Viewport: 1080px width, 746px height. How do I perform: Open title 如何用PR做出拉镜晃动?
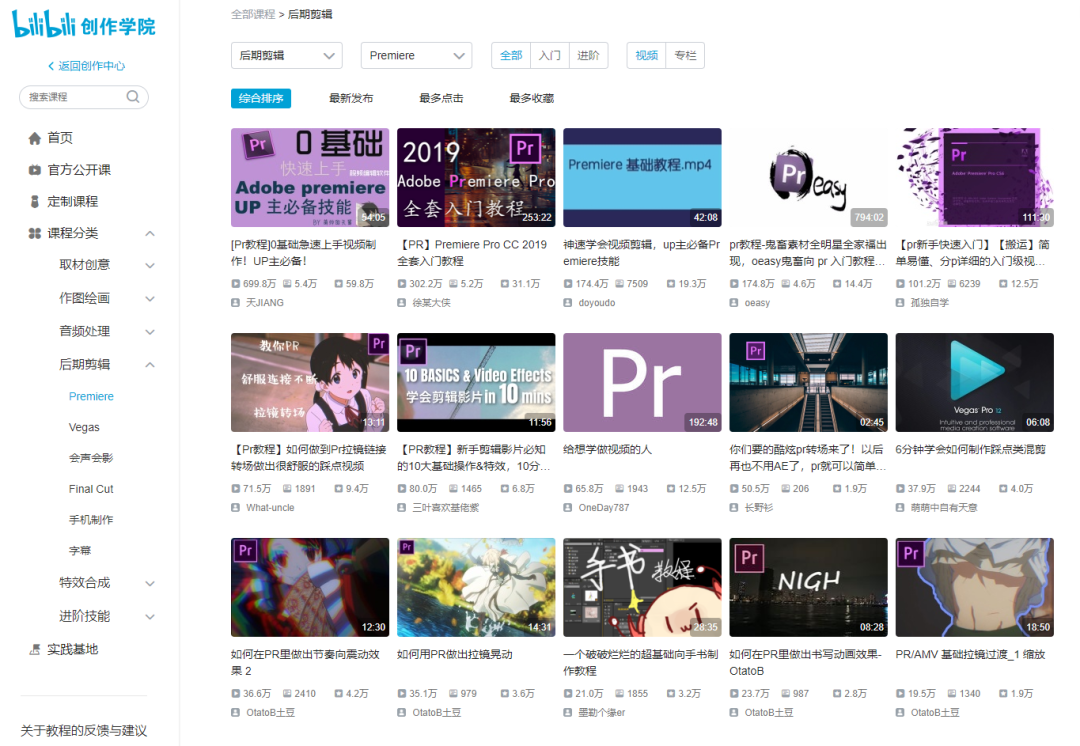tap(455, 654)
